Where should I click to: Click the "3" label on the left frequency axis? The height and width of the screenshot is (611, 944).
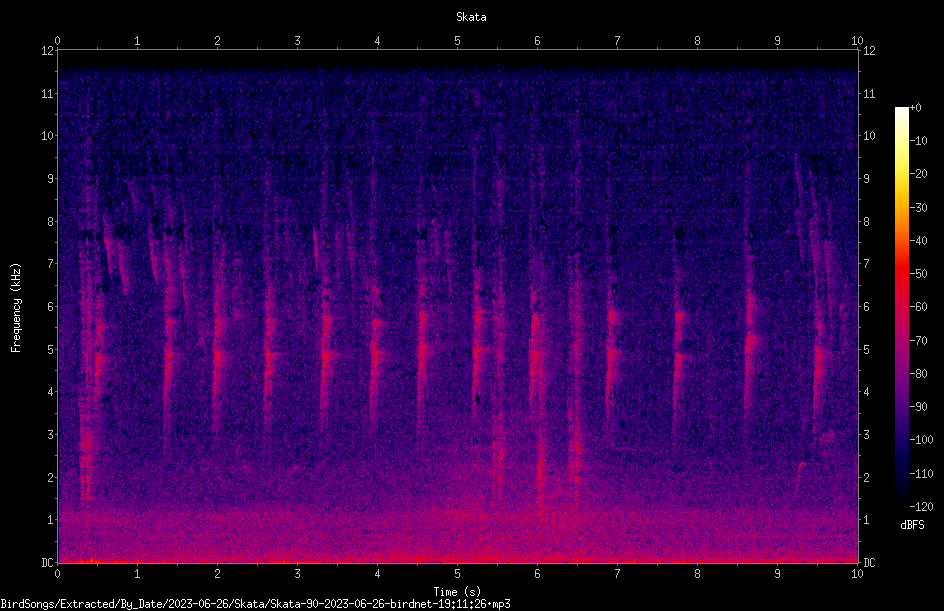click(51, 435)
